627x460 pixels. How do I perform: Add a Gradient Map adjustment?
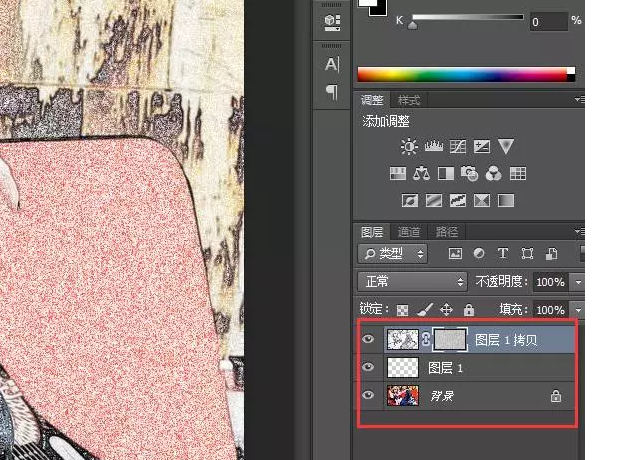click(x=505, y=200)
